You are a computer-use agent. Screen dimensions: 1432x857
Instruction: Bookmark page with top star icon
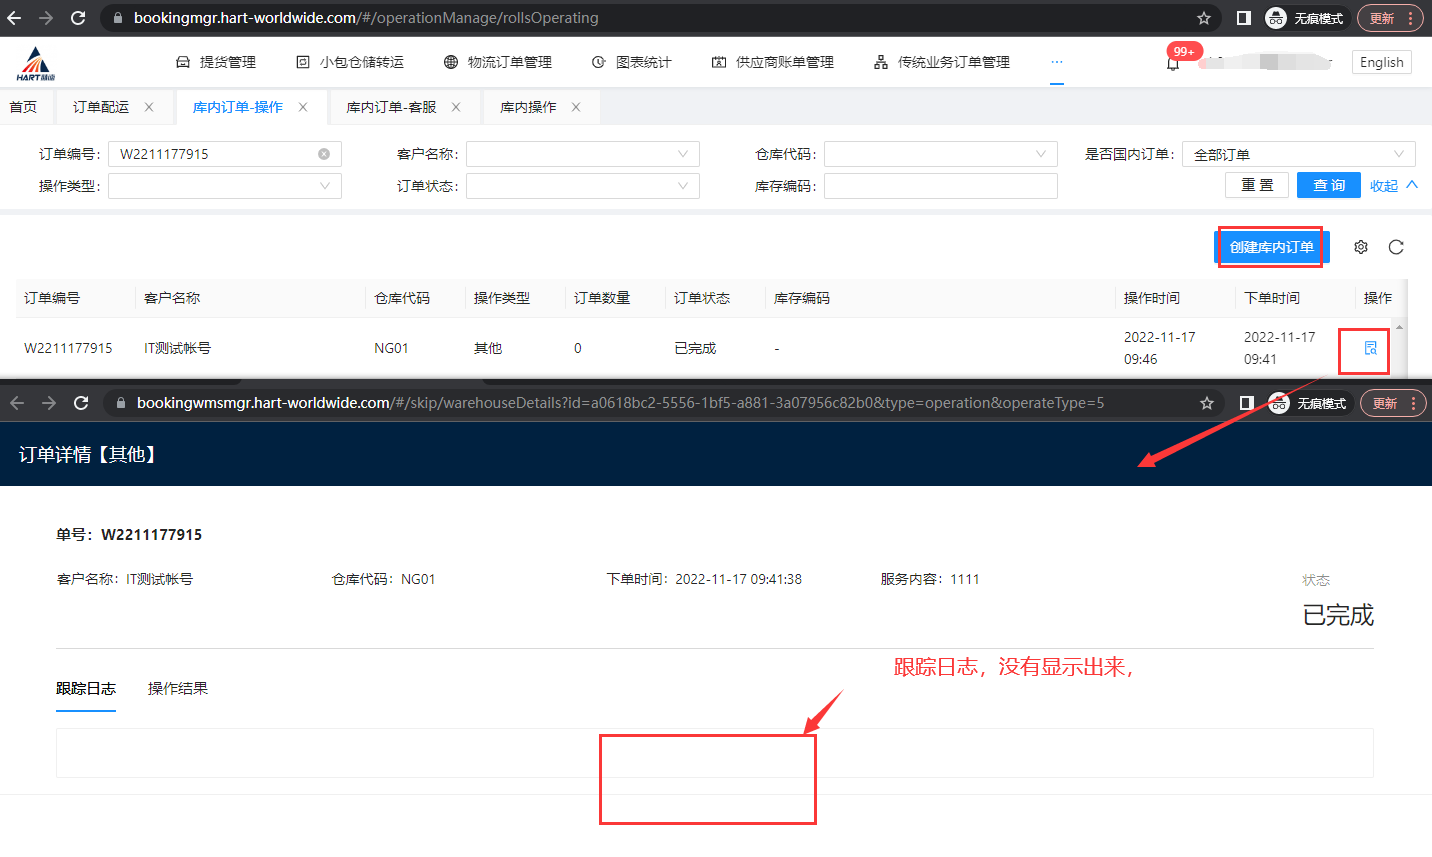(1204, 18)
